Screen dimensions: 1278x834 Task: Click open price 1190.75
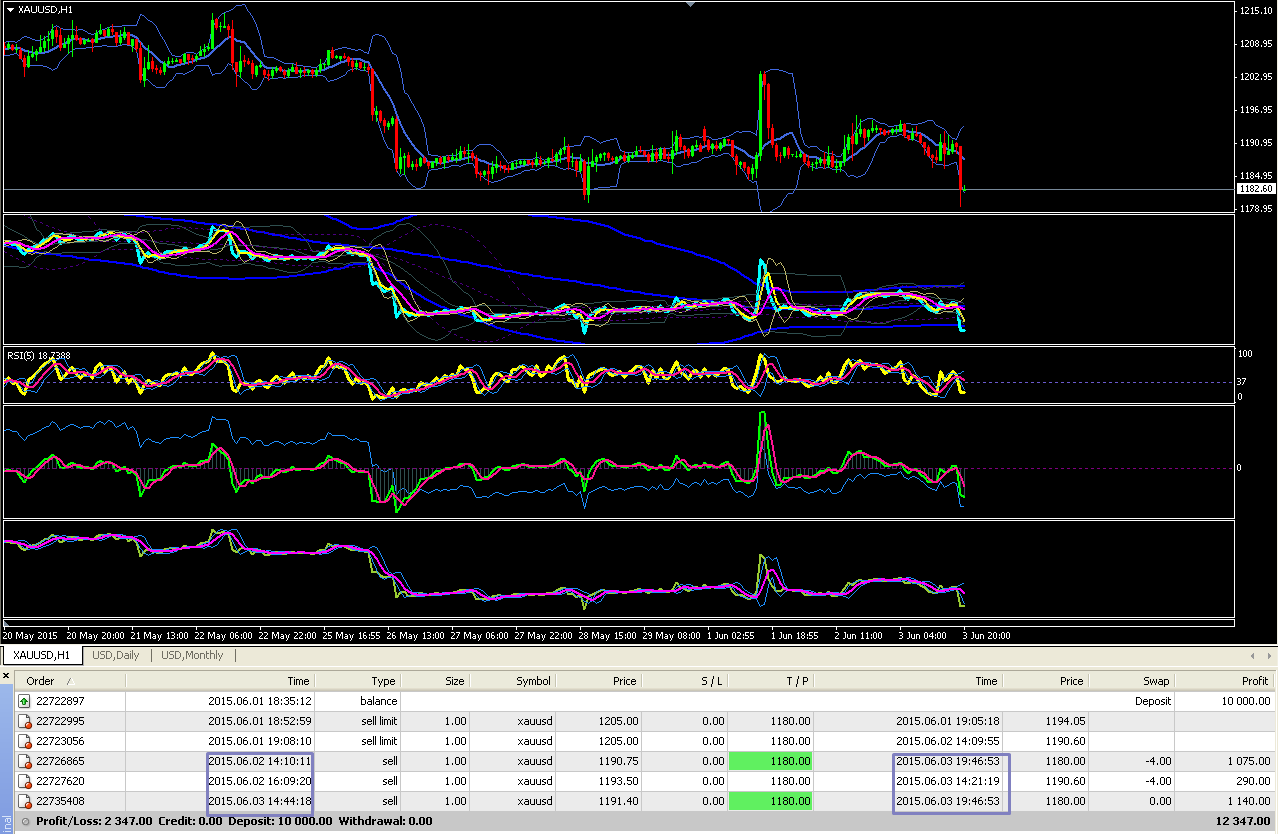[x=618, y=761]
